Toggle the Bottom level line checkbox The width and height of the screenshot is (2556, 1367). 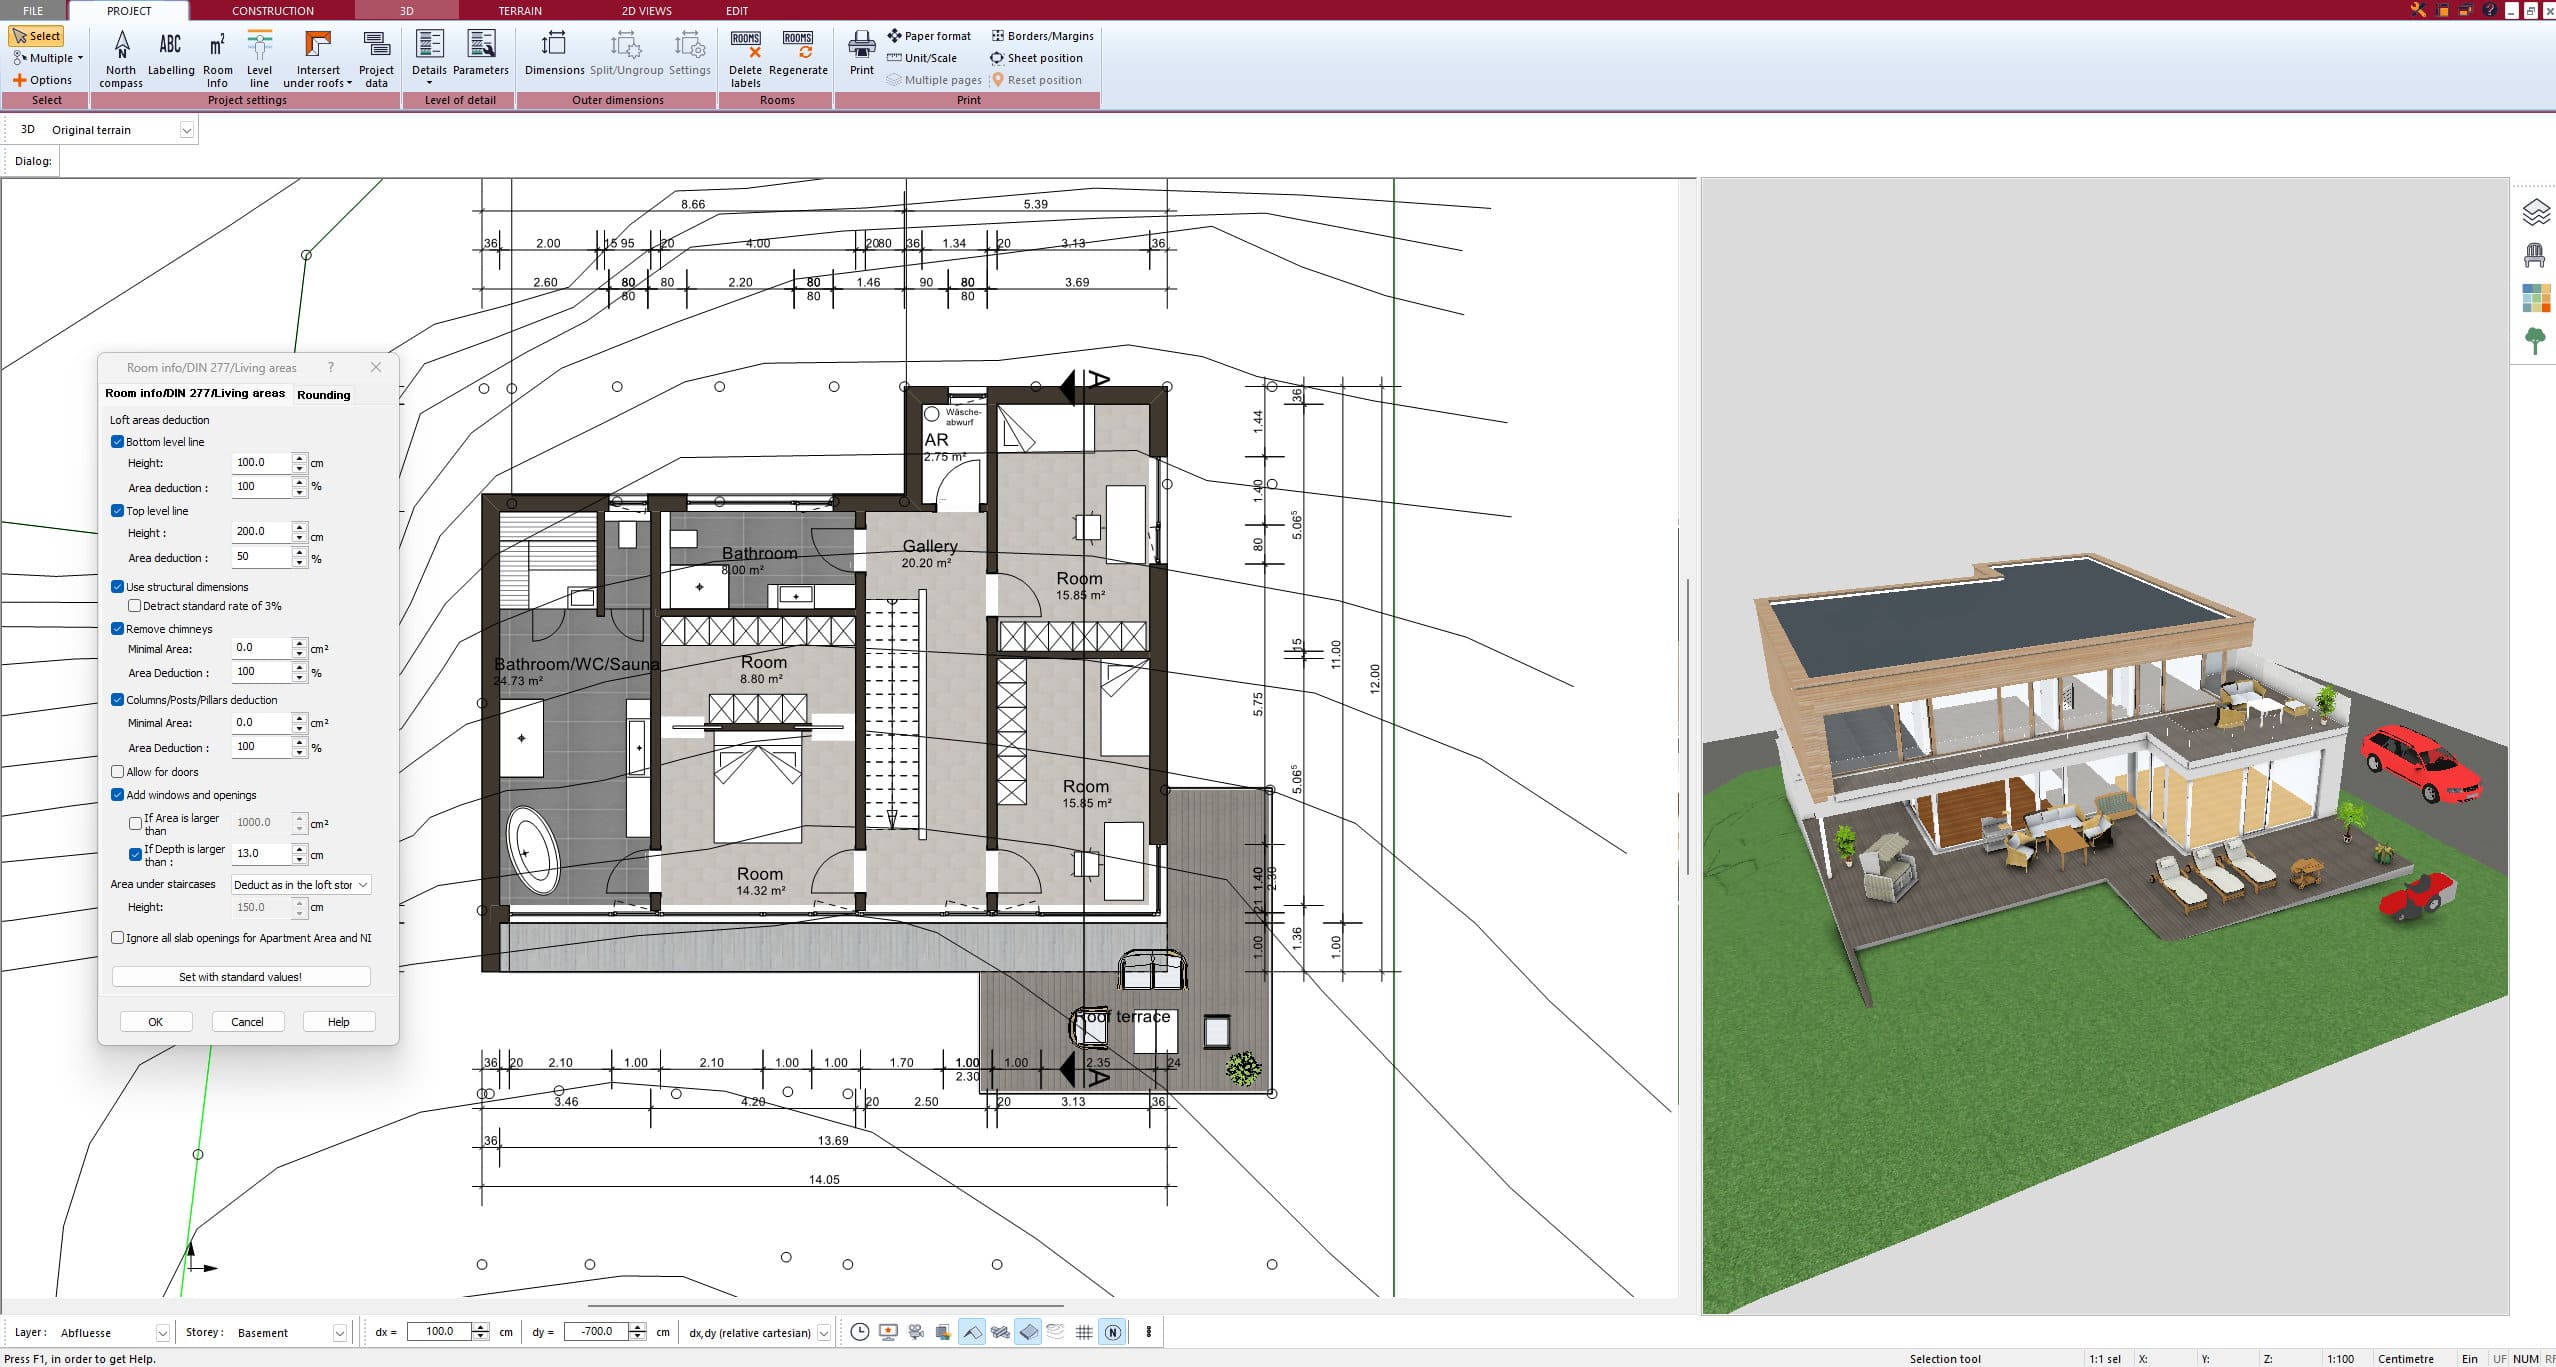click(x=118, y=441)
